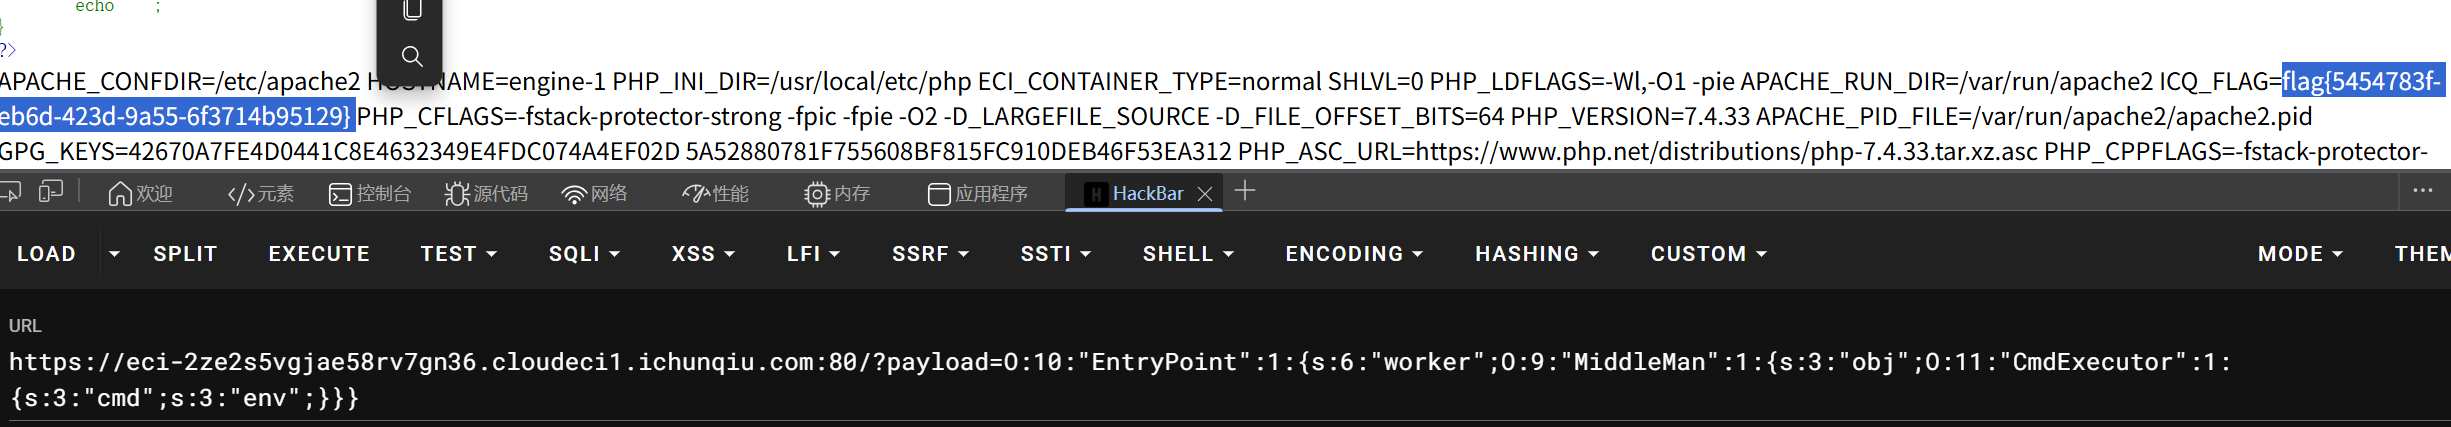Open the 性能 performance panel

point(716,194)
